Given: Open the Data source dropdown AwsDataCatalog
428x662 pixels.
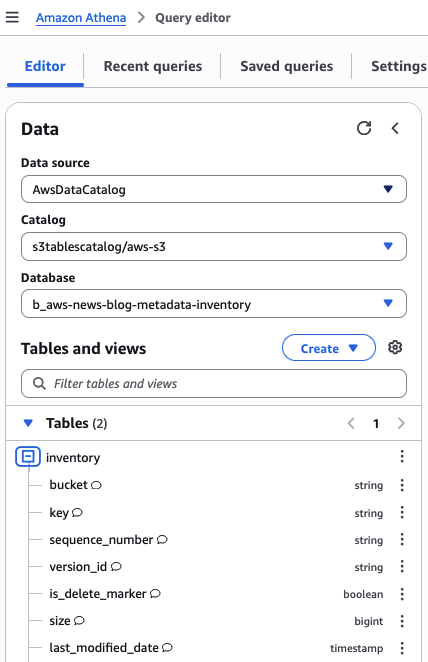Looking at the screenshot, I should tap(214, 189).
